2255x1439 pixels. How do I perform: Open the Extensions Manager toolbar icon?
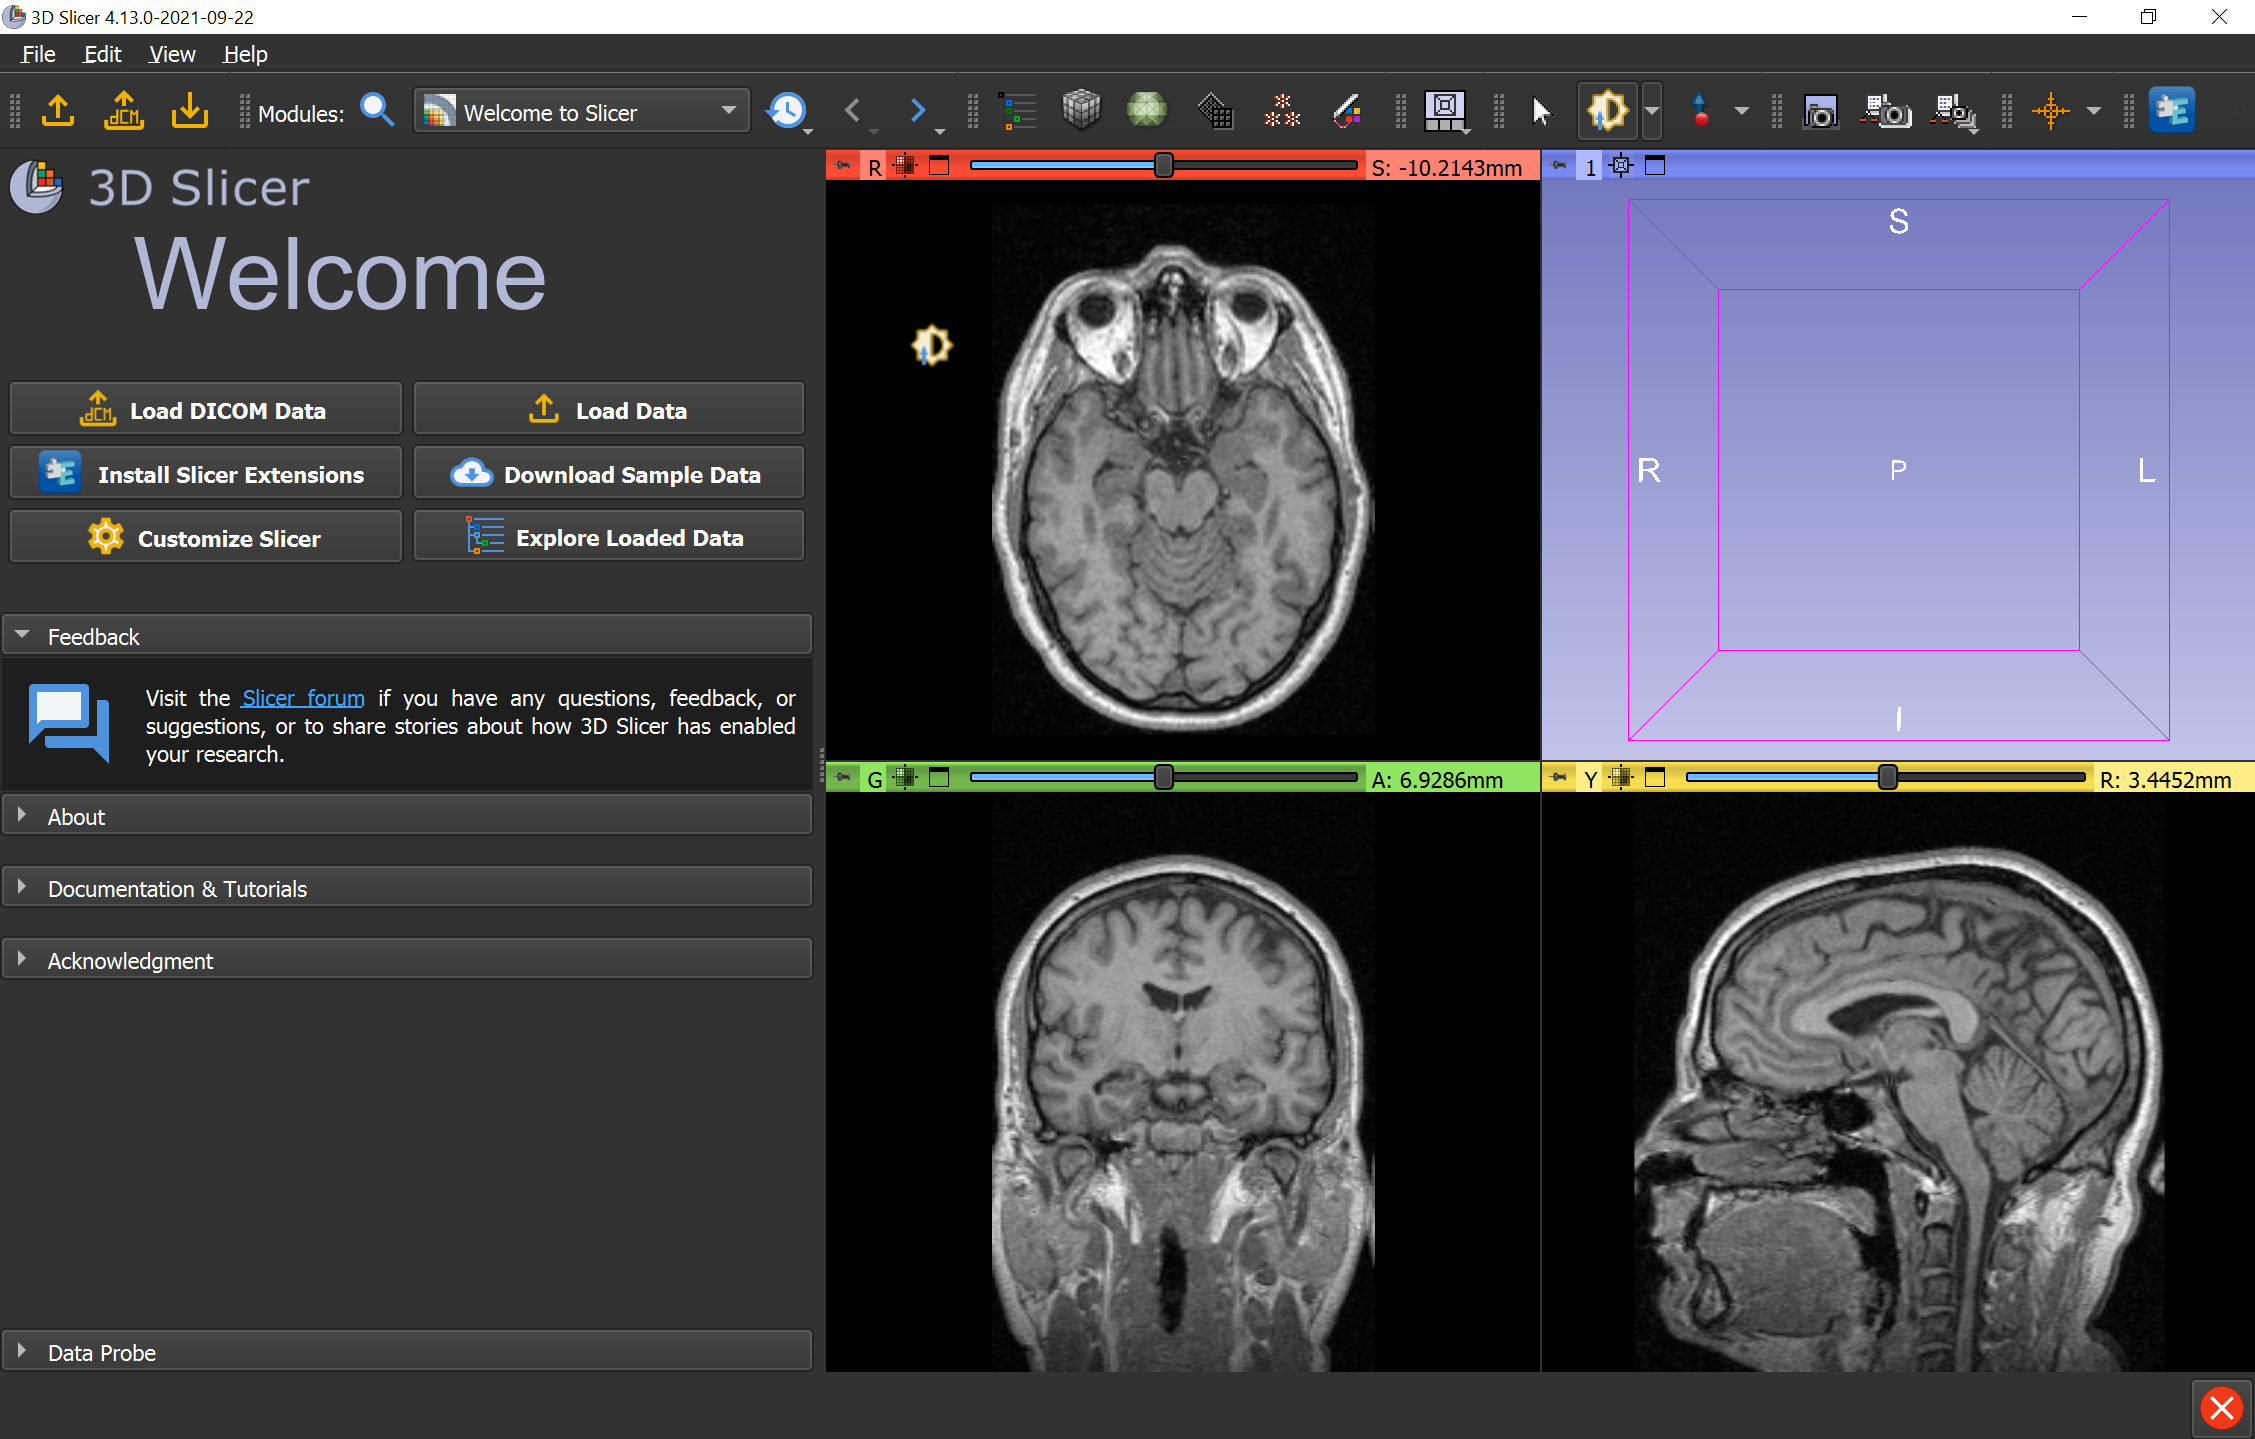point(2171,110)
